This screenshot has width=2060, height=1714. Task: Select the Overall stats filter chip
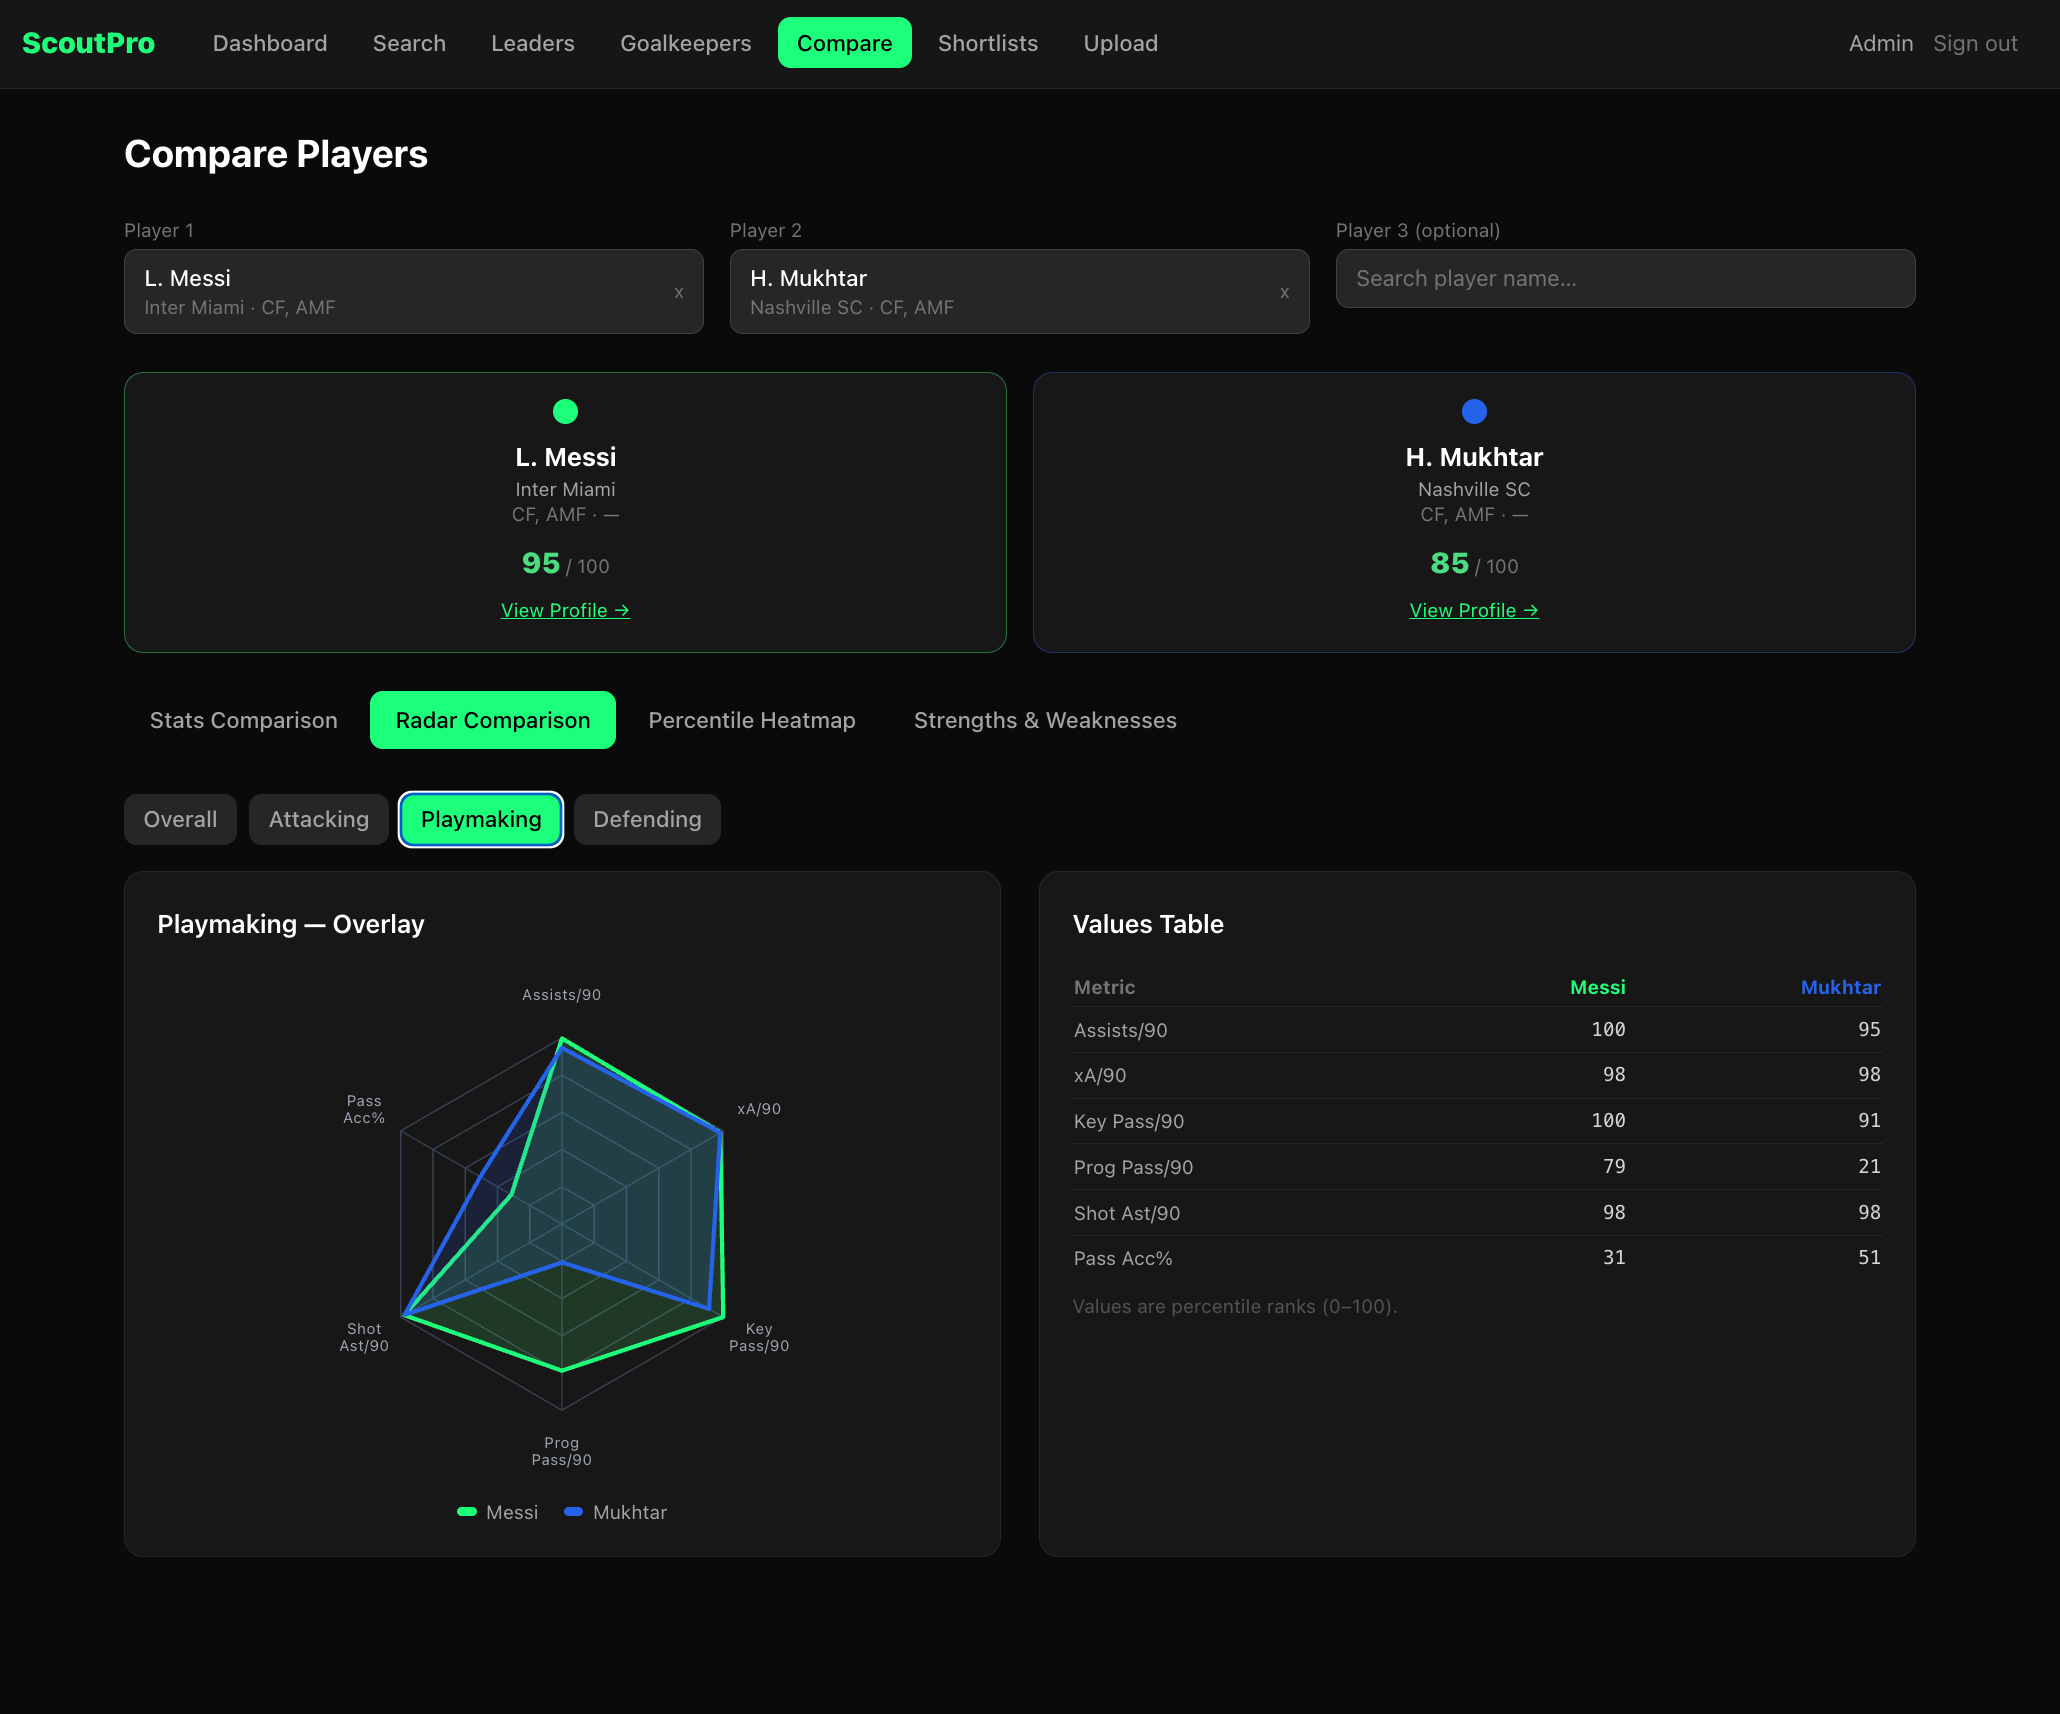(180, 819)
